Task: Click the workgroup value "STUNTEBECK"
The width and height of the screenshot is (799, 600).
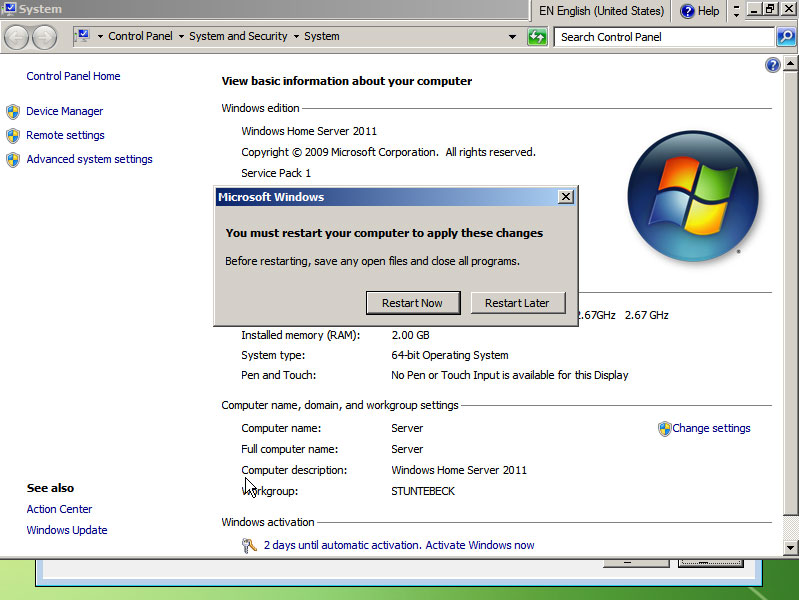Action: [423, 491]
